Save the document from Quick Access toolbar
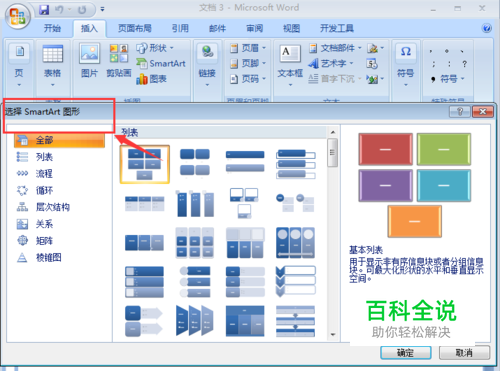The width and height of the screenshot is (500, 371). tap(44, 10)
